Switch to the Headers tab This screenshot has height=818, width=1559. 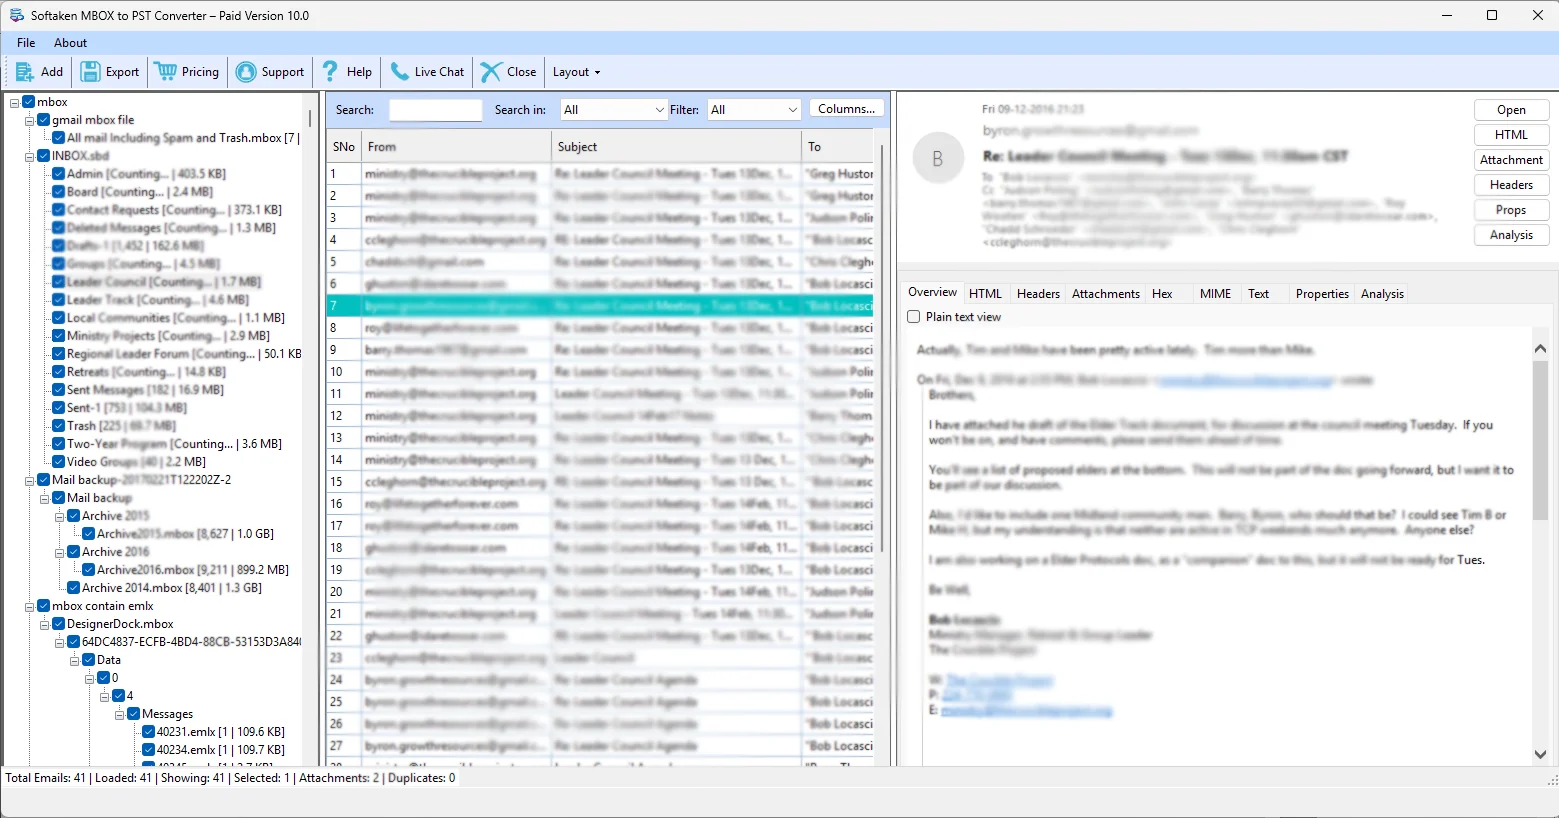(1038, 294)
